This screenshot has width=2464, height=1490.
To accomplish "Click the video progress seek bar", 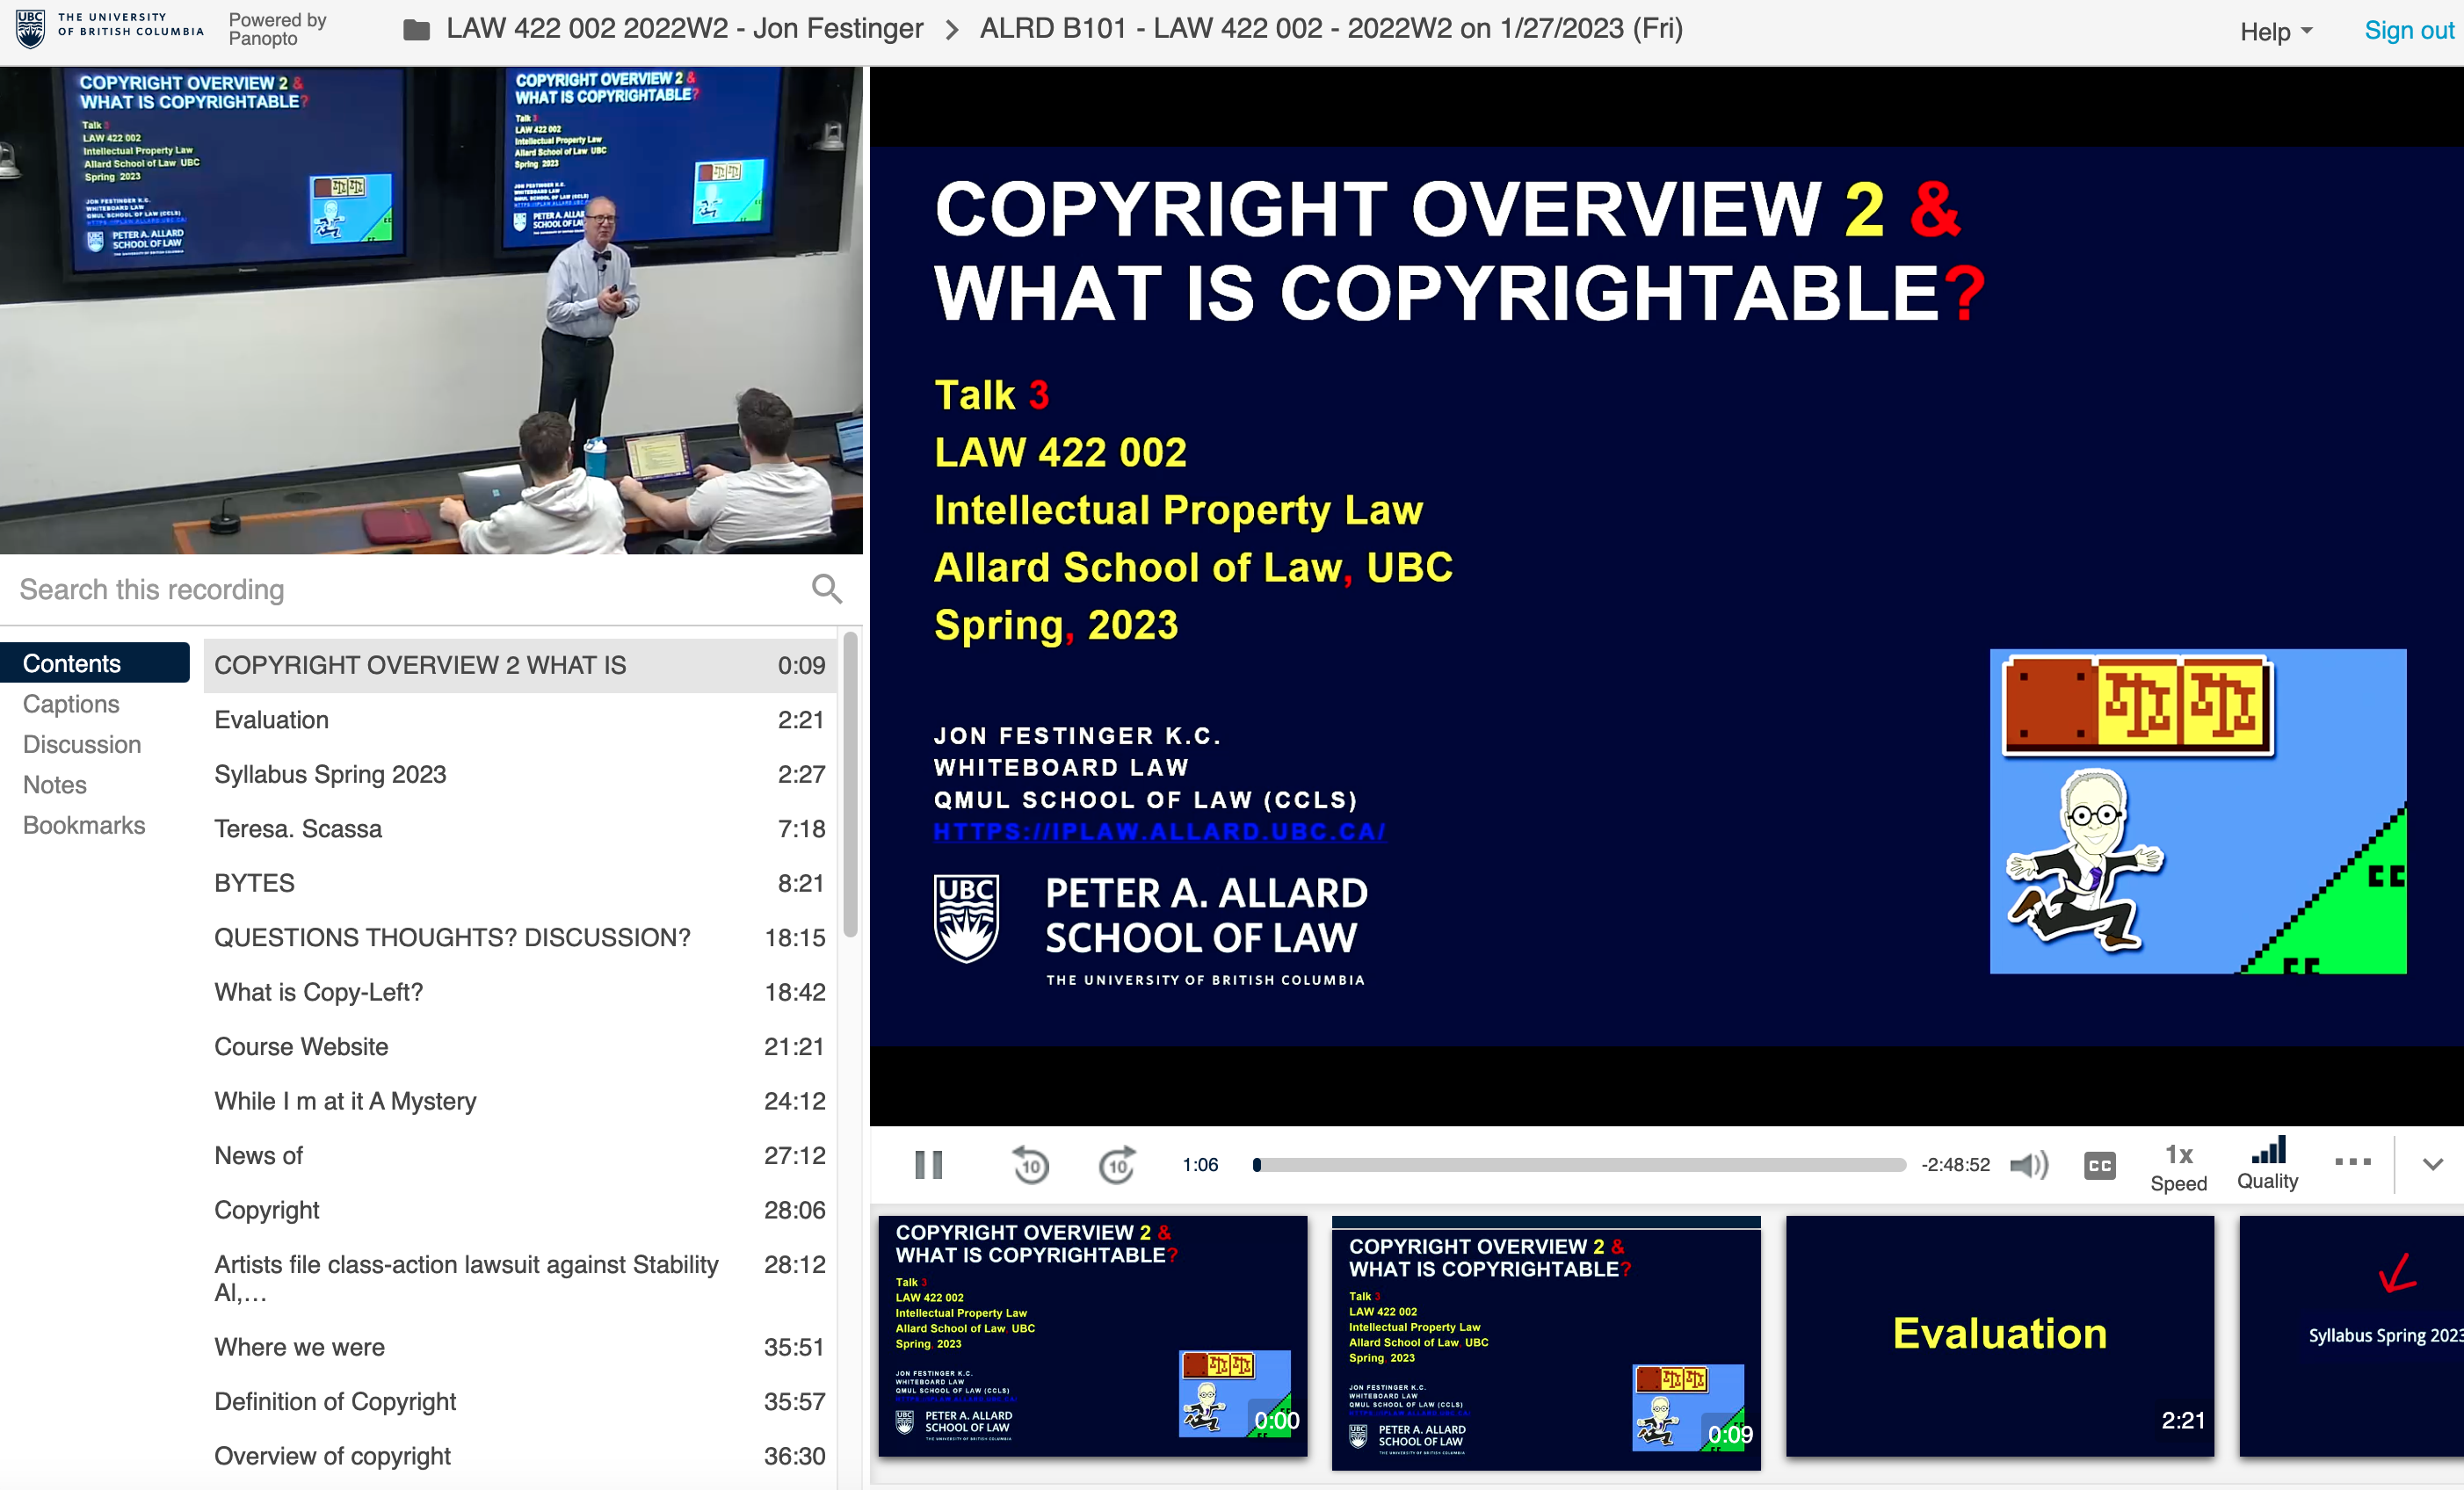I will (1580, 1165).
